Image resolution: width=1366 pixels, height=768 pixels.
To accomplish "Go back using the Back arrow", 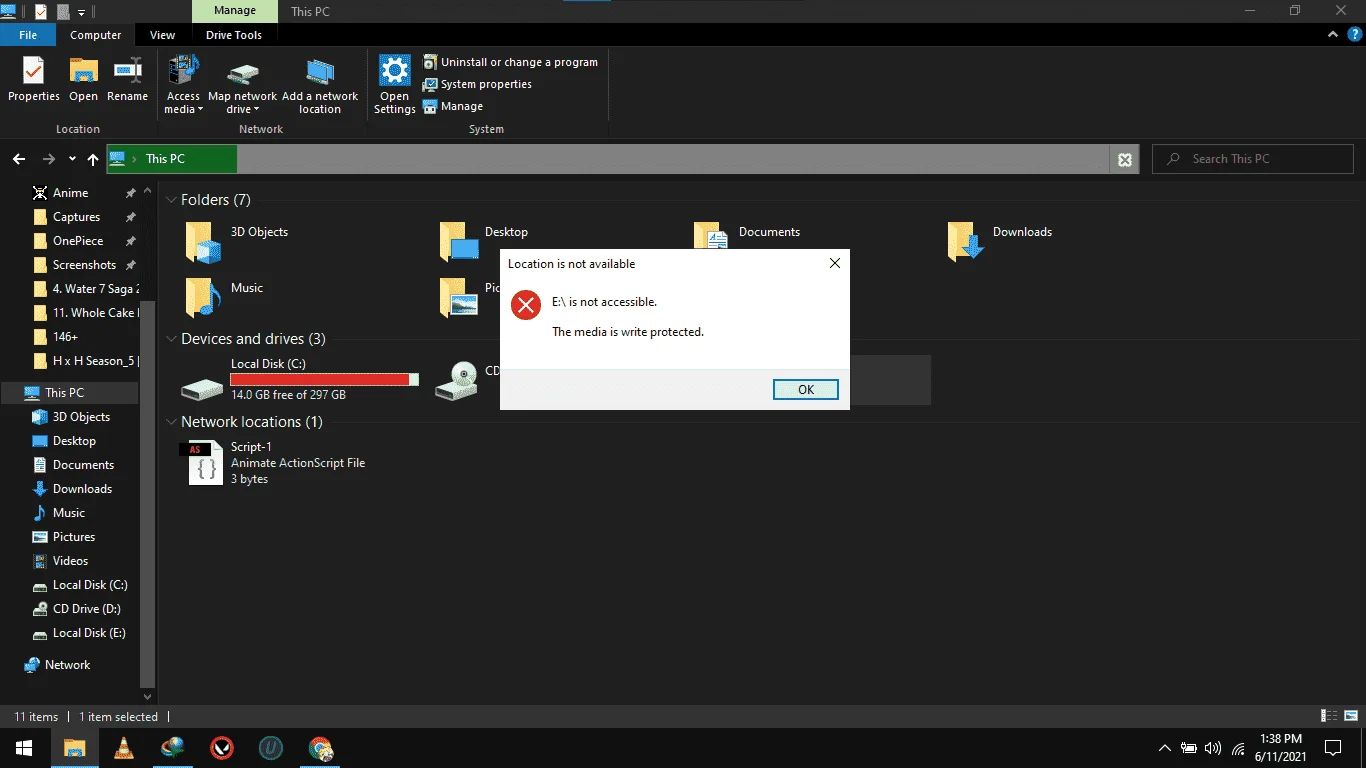I will coord(19,159).
